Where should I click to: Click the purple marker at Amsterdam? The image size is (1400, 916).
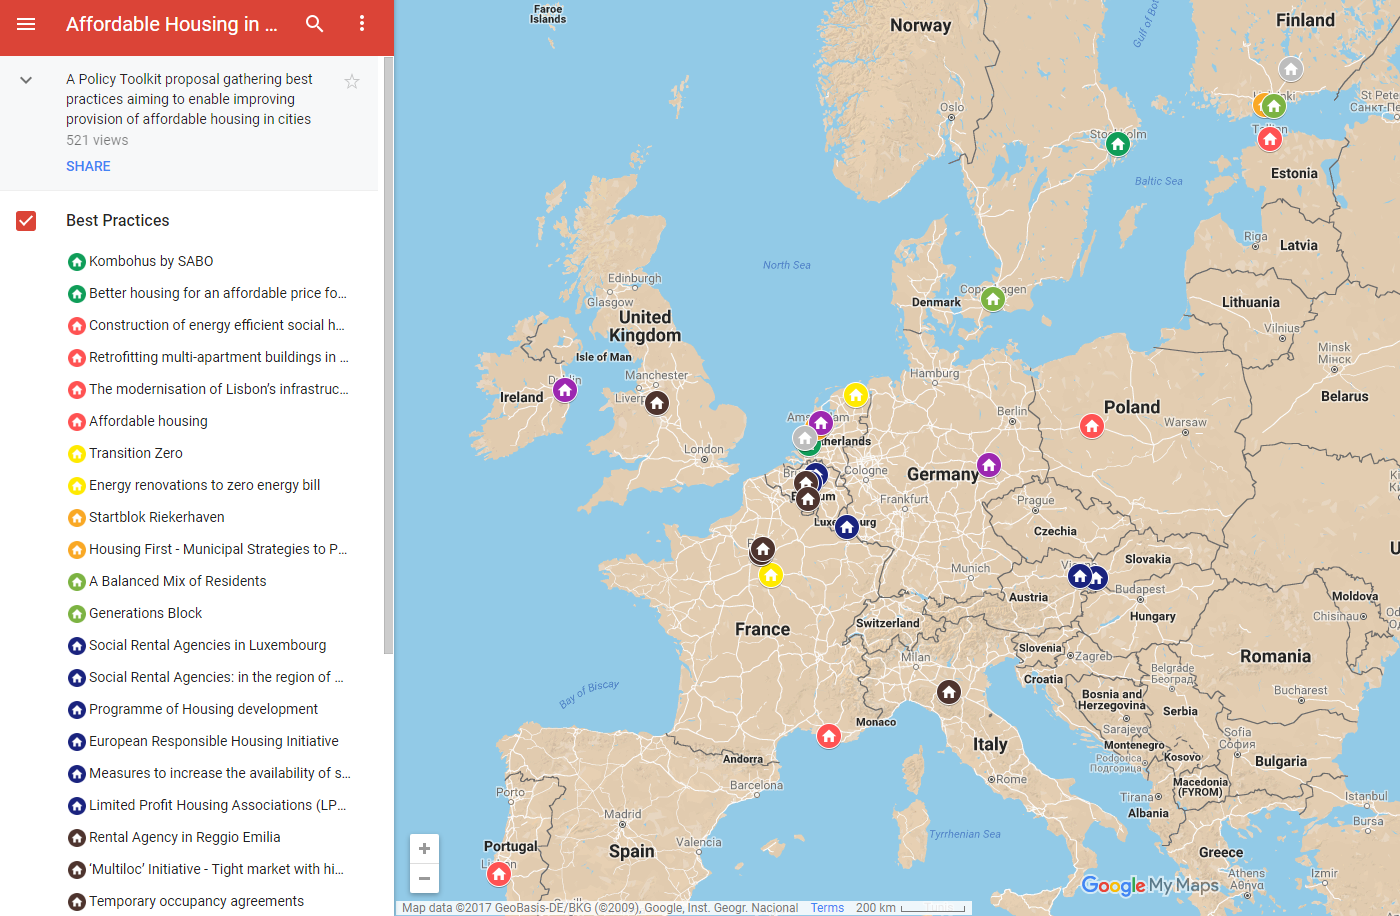(x=821, y=422)
